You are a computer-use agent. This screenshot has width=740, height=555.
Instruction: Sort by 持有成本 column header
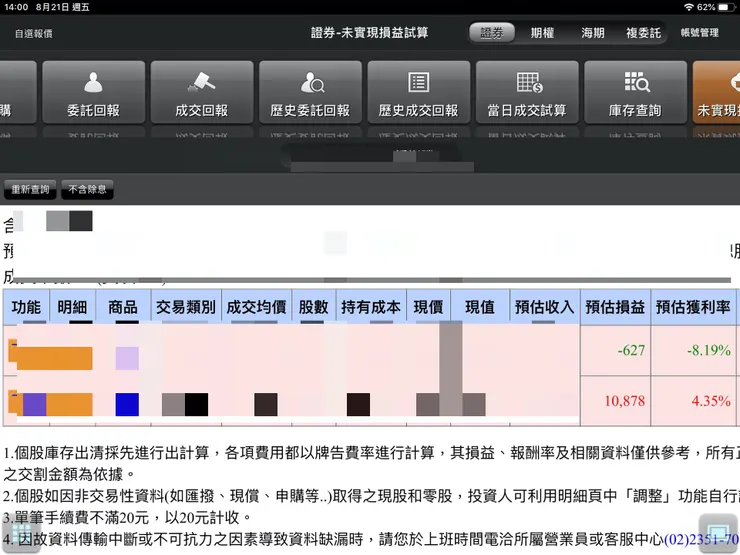click(x=371, y=307)
